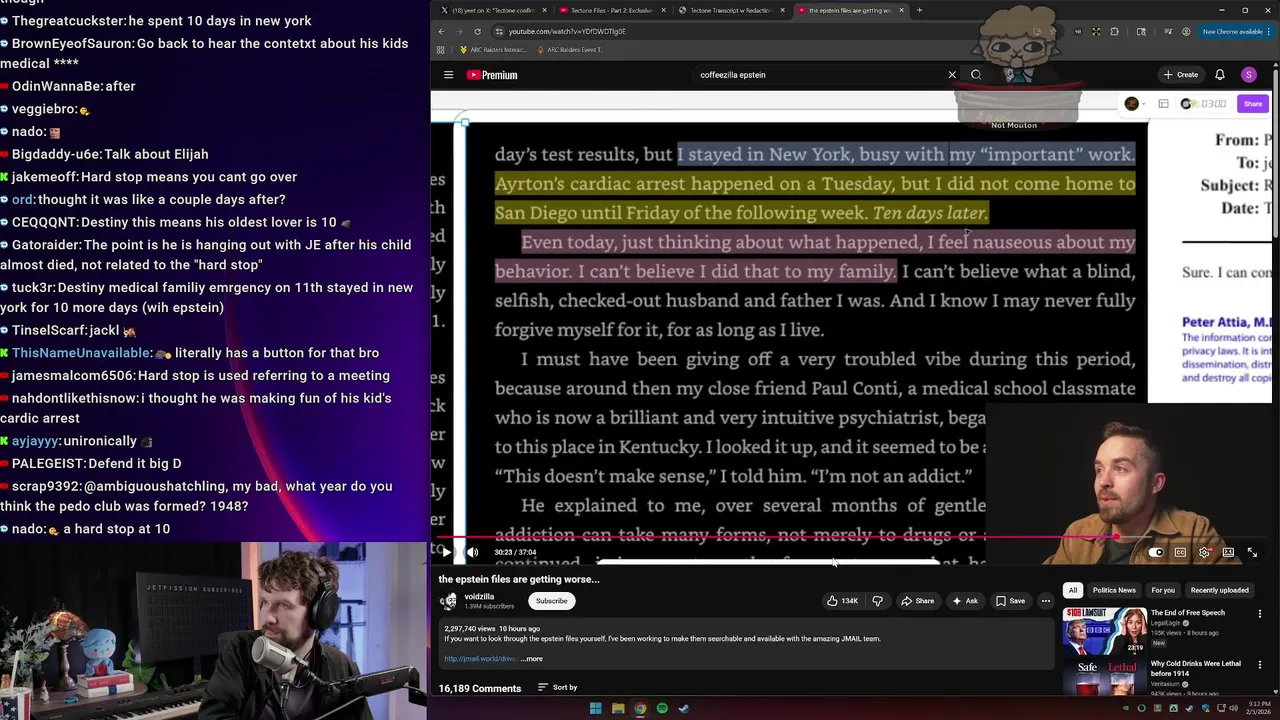Go to YouTube Premium home logo
The height and width of the screenshot is (720, 1280).
coord(492,75)
